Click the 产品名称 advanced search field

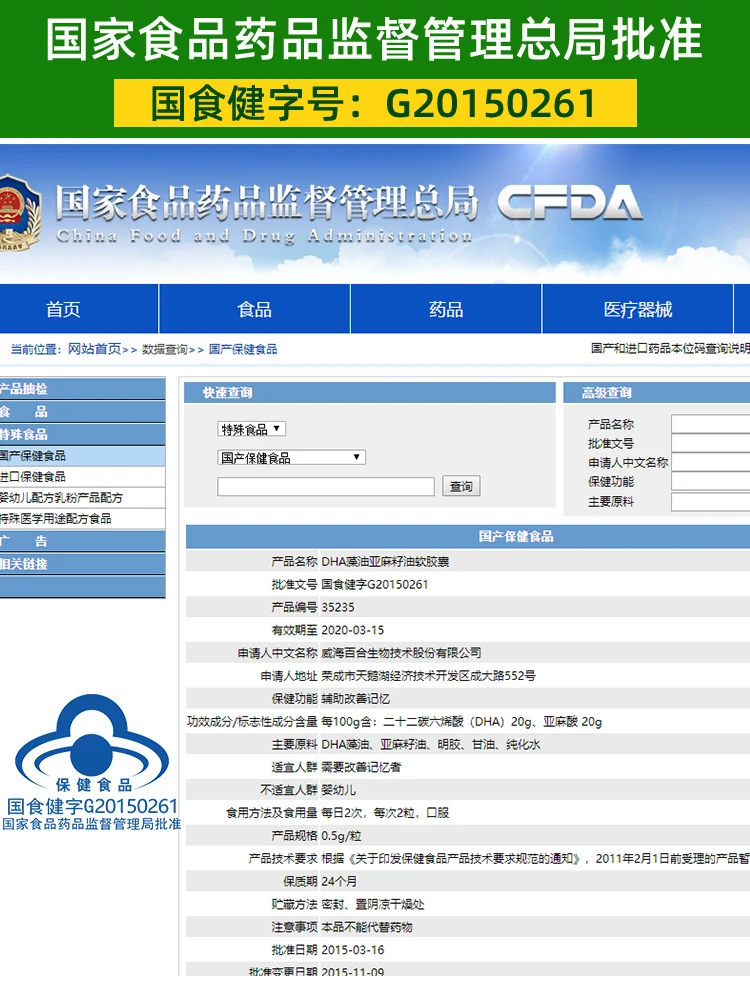point(710,424)
